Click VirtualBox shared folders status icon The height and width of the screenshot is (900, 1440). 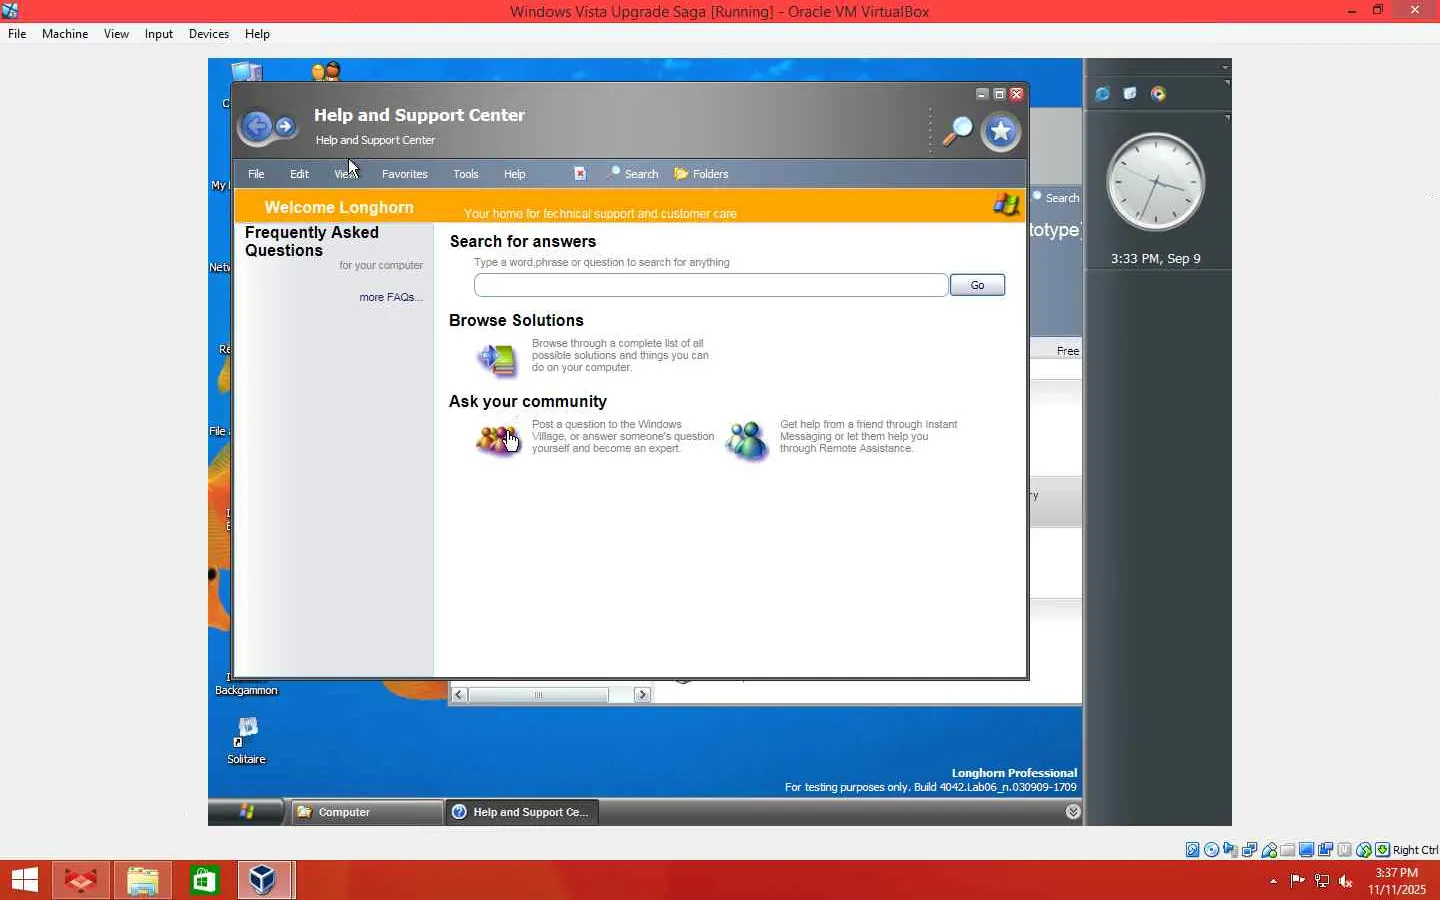tap(1287, 850)
